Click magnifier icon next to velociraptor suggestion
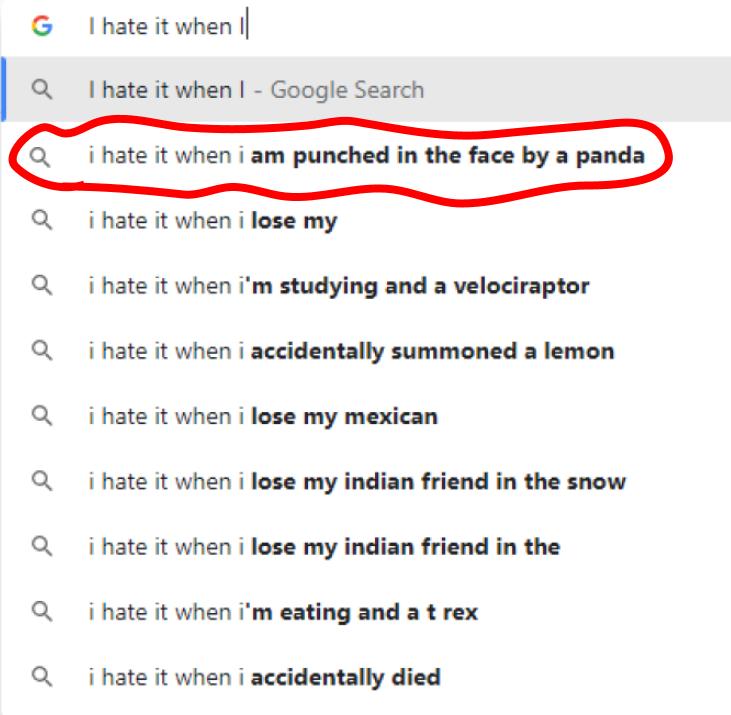731x715 pixels. coord(41,287)
